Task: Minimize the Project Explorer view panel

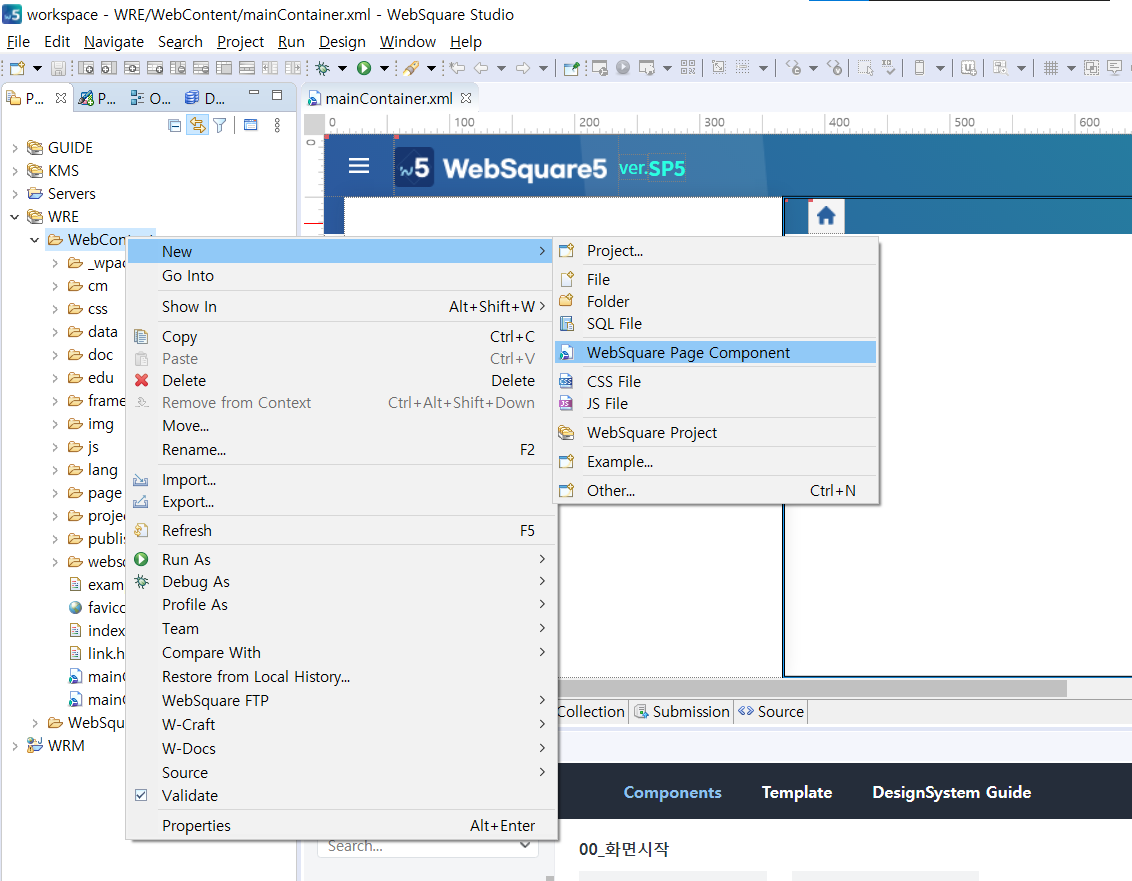Action: [x=253, y=93]
